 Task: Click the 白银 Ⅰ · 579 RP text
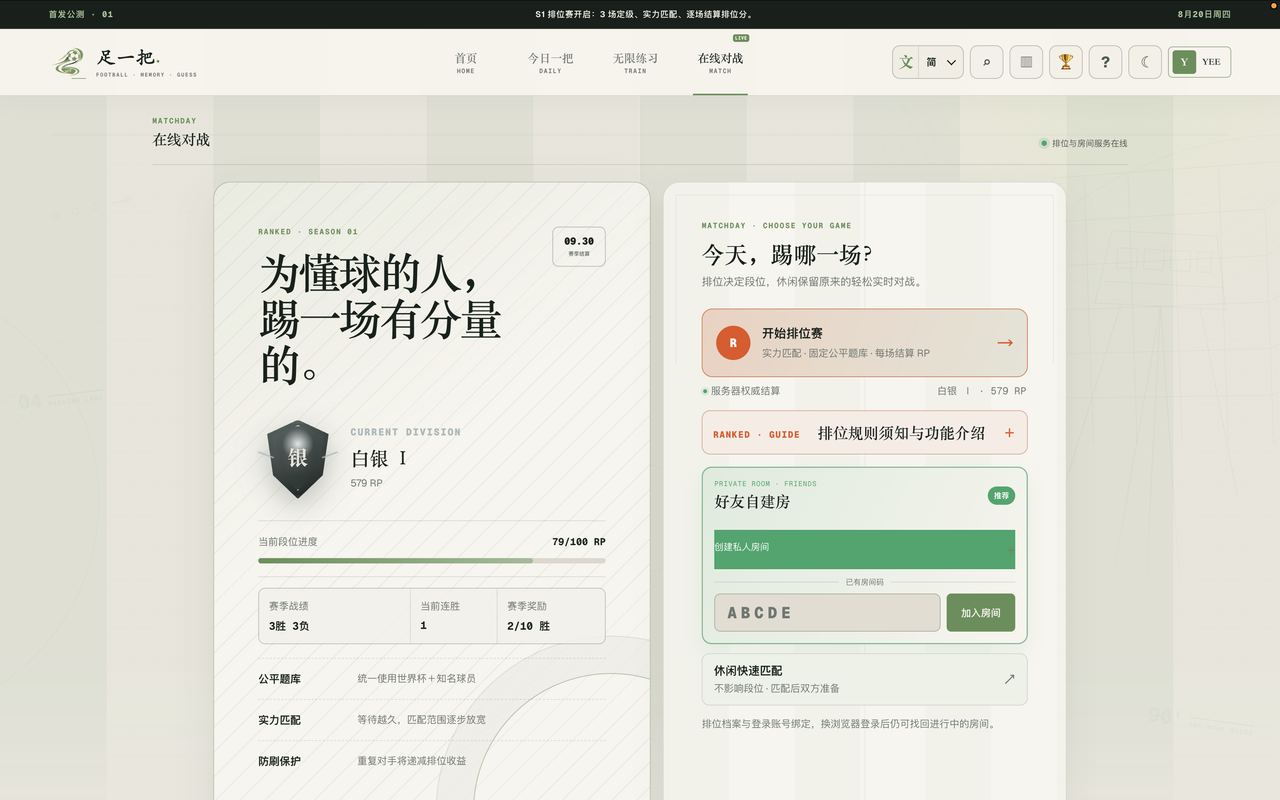point(981,391)
